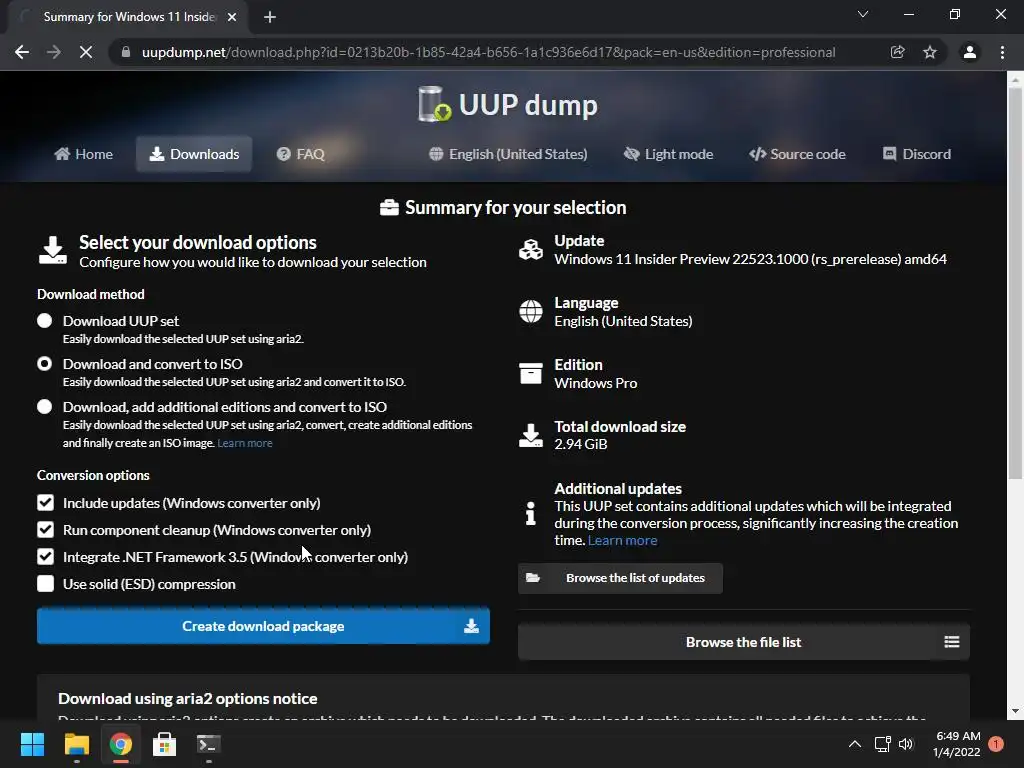1024x768 pixels.
Task: Open the Discord nav link
Action: [x=917, y=154]
